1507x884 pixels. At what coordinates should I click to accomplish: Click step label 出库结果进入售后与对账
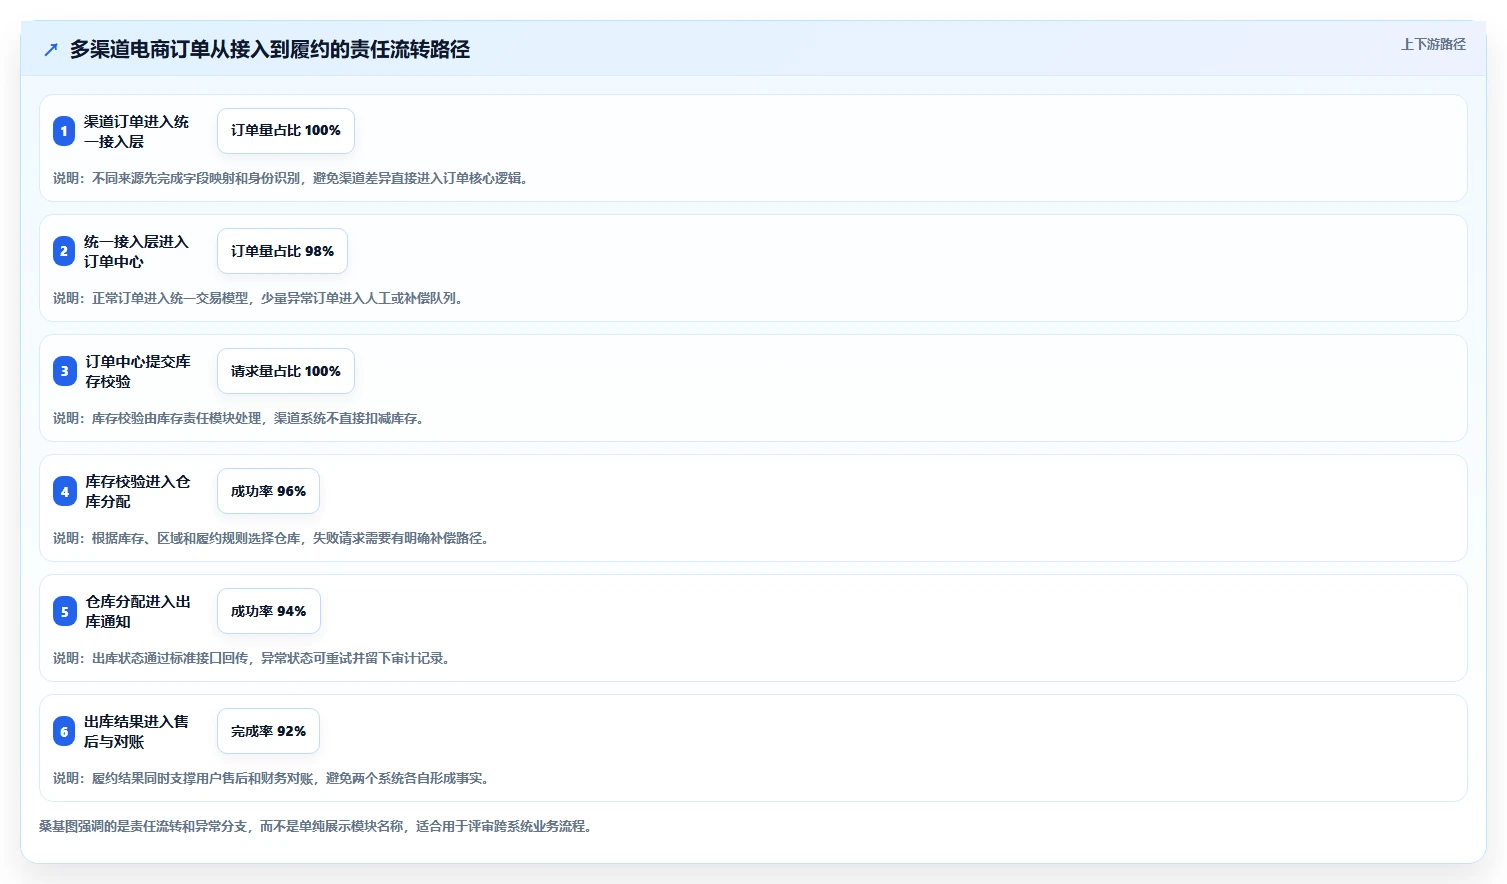136,731
